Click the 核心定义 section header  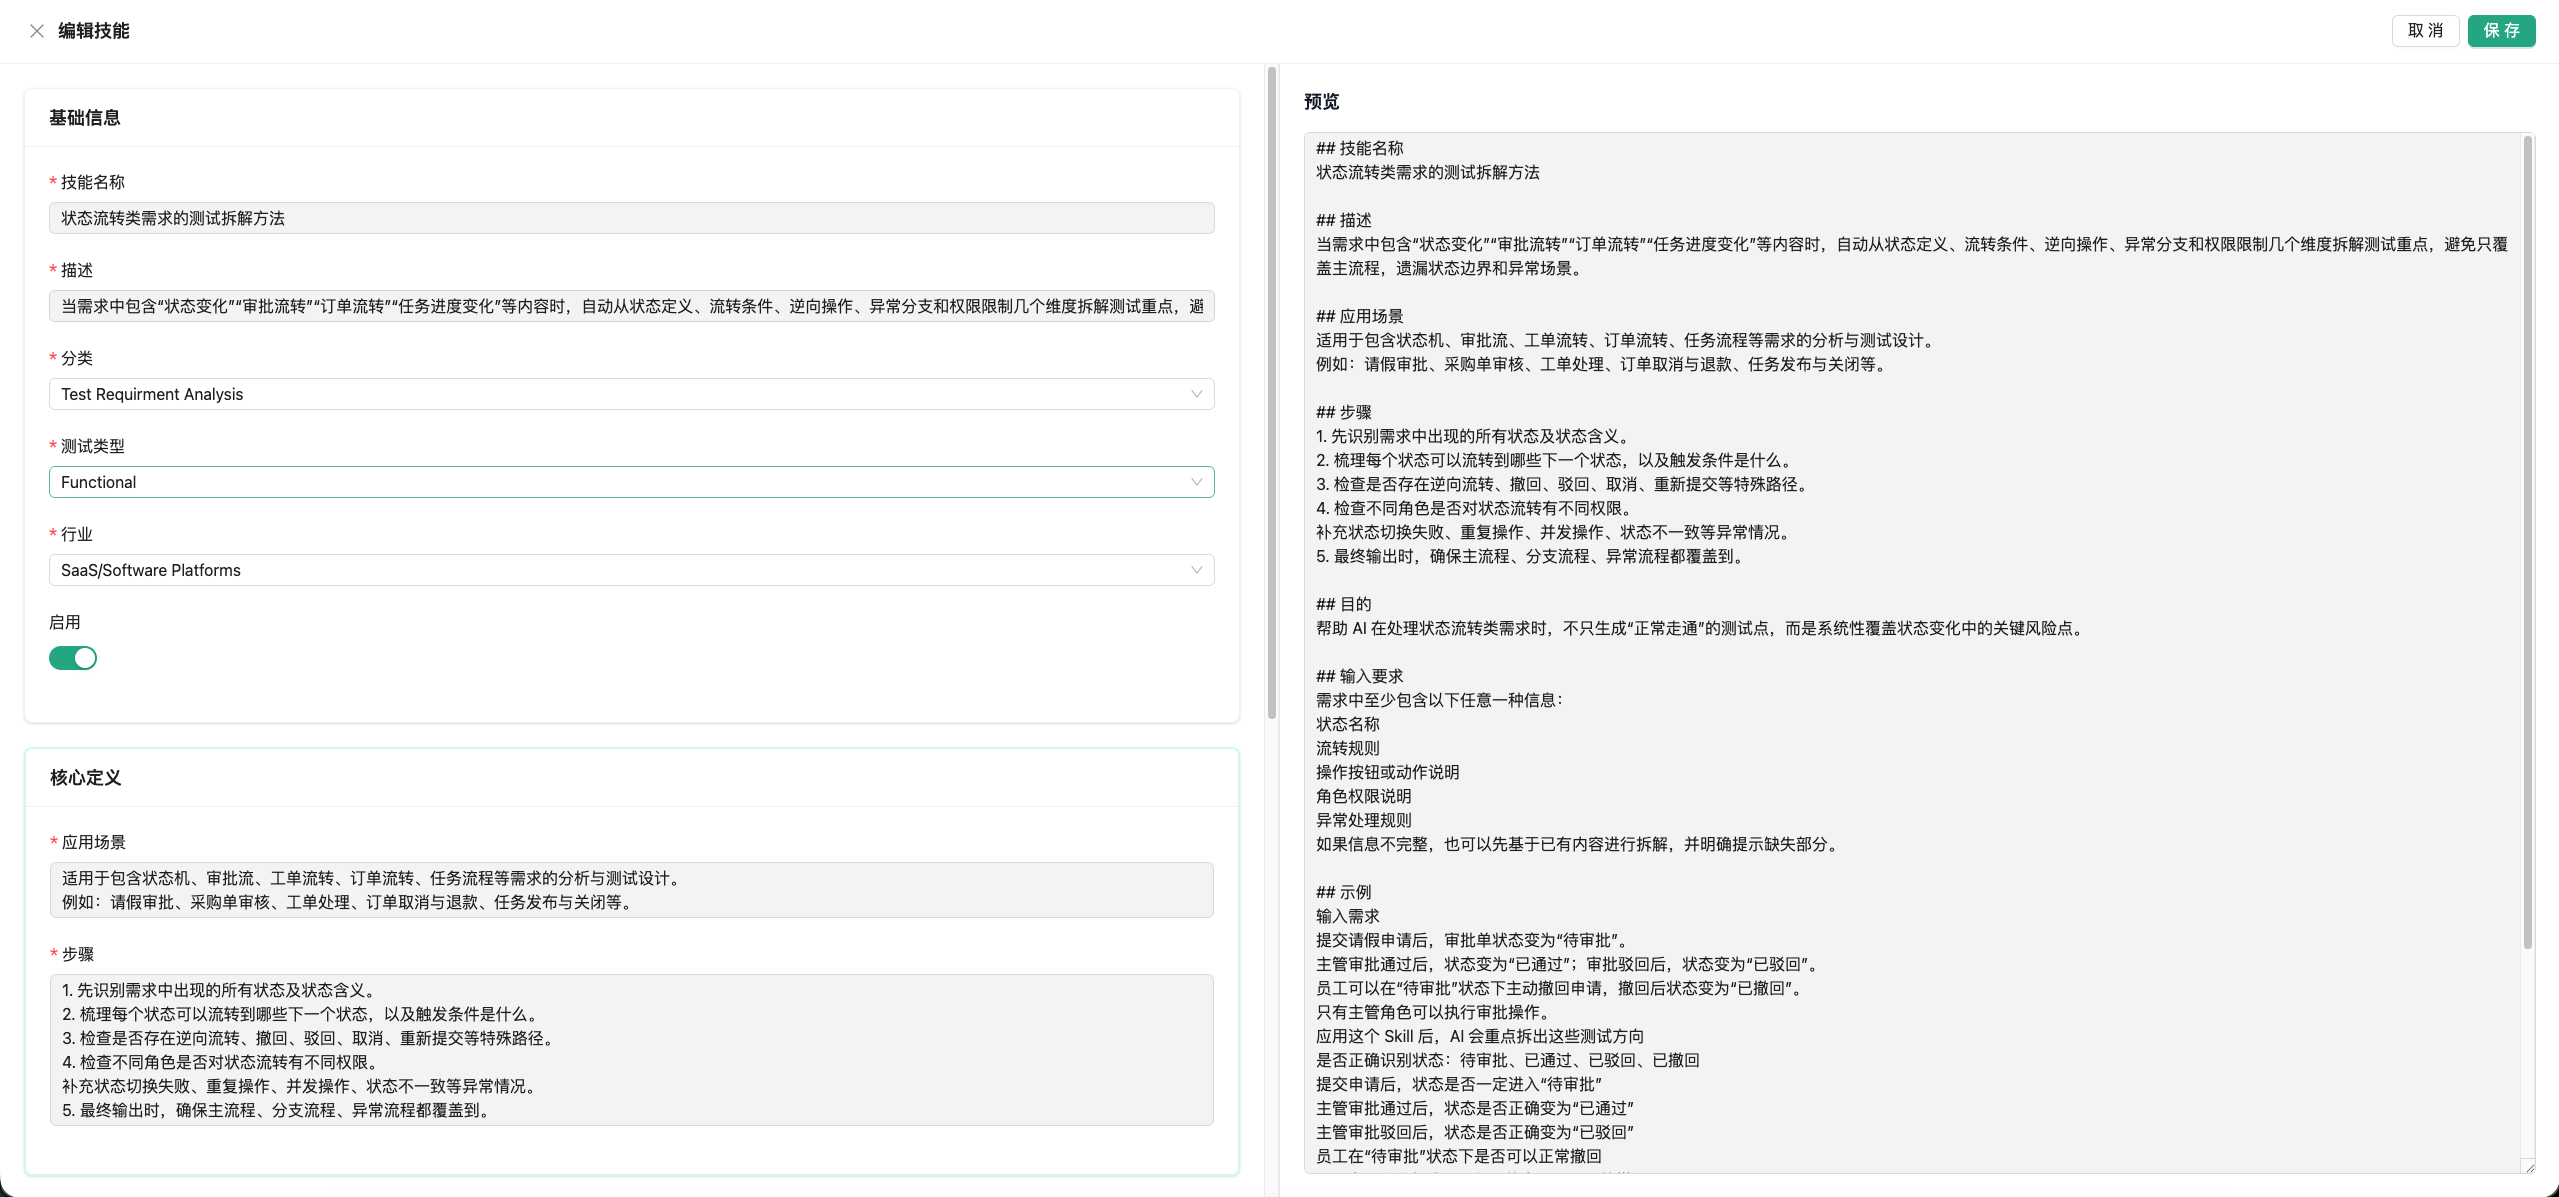[x=84, y=778]
